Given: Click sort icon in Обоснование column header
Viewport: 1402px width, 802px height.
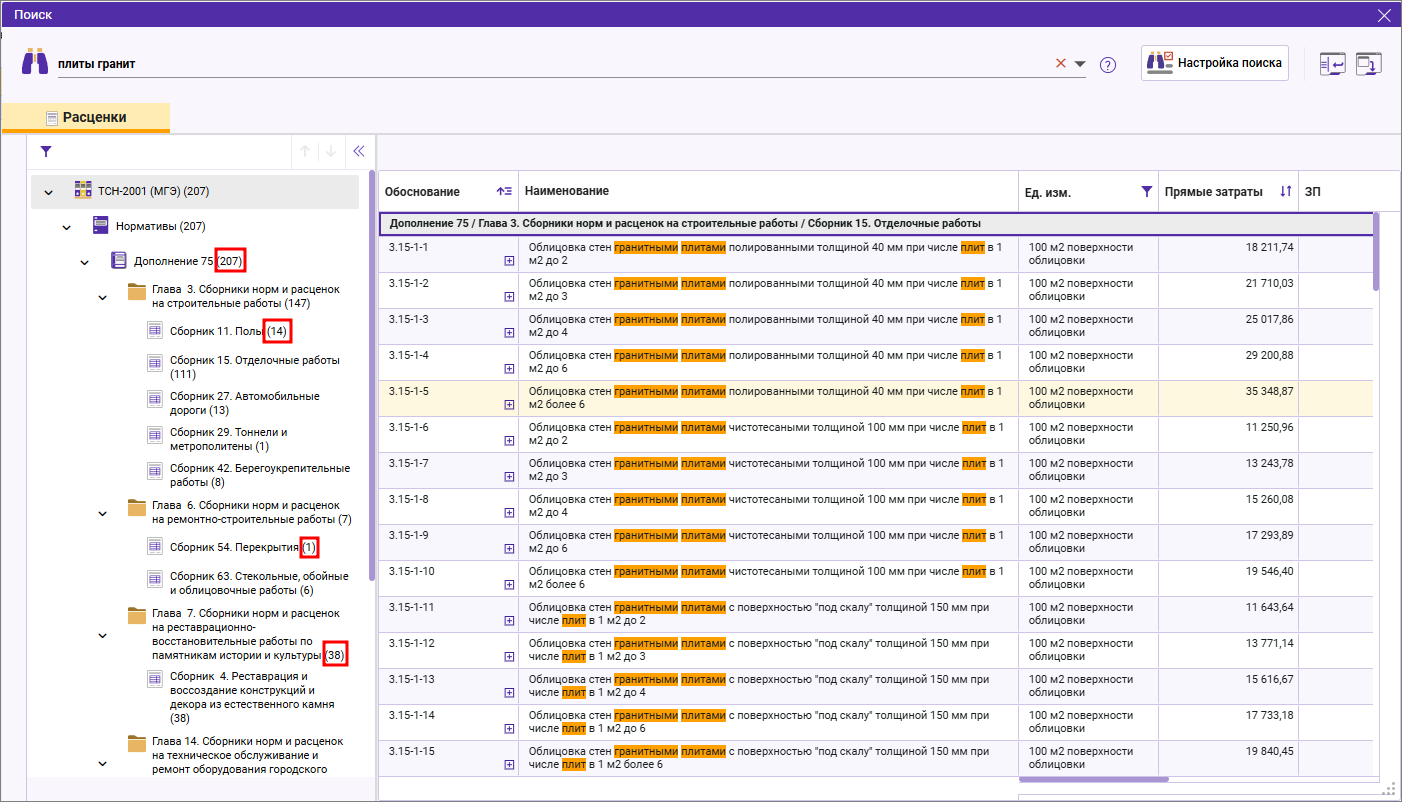Looking at the screenshot, I should (504, 192).
